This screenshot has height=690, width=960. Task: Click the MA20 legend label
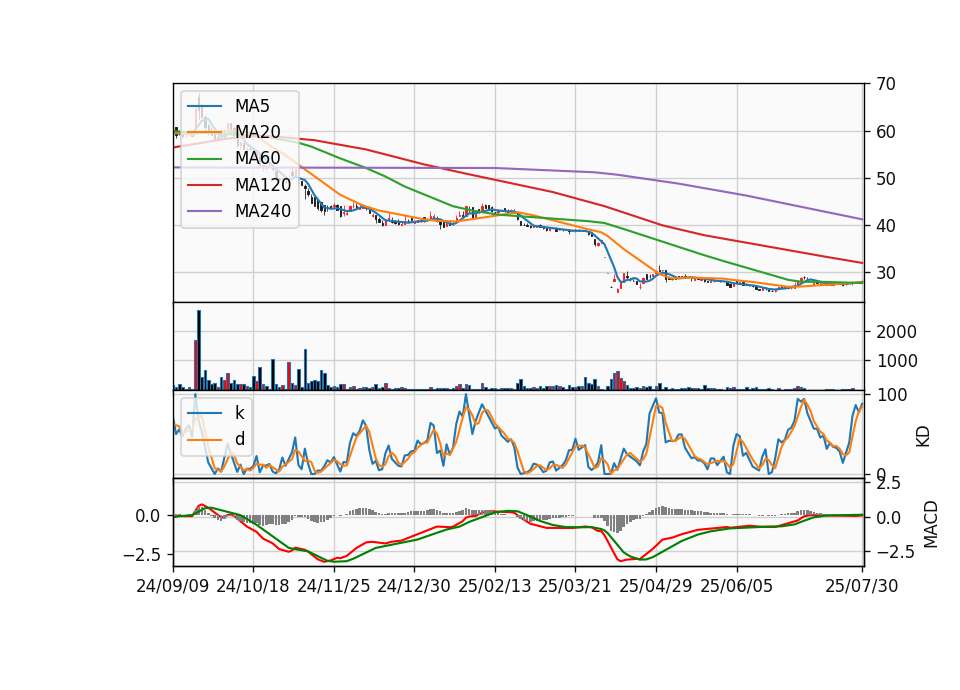point(257,132)
